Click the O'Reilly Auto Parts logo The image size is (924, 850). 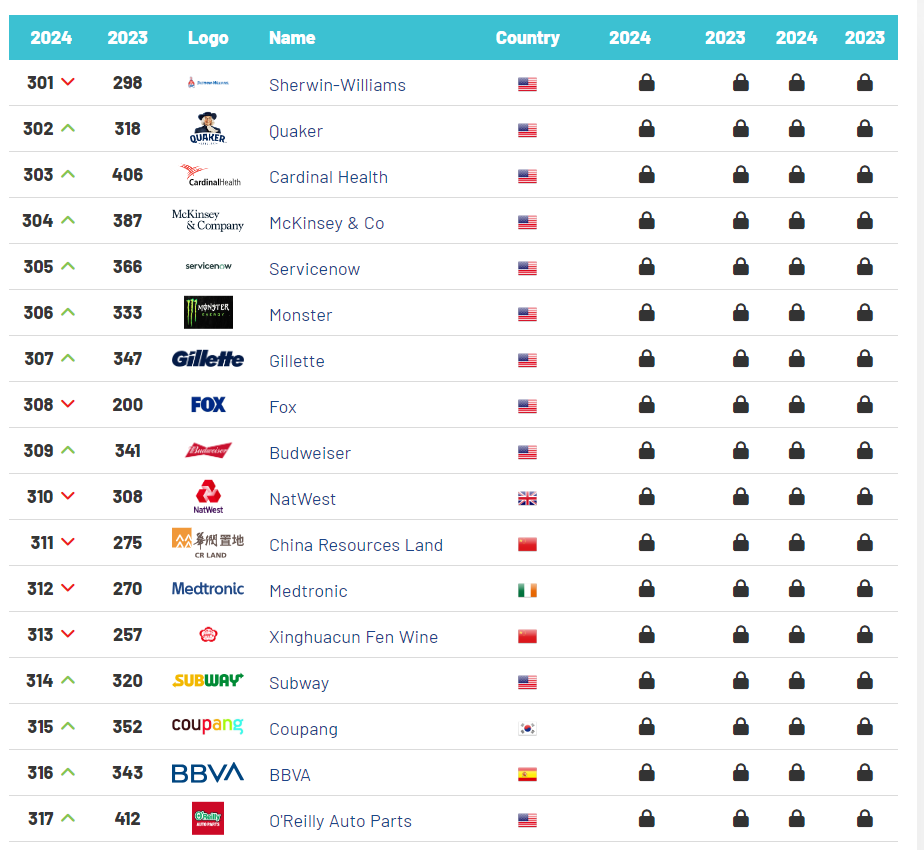[x=208, y=818]
